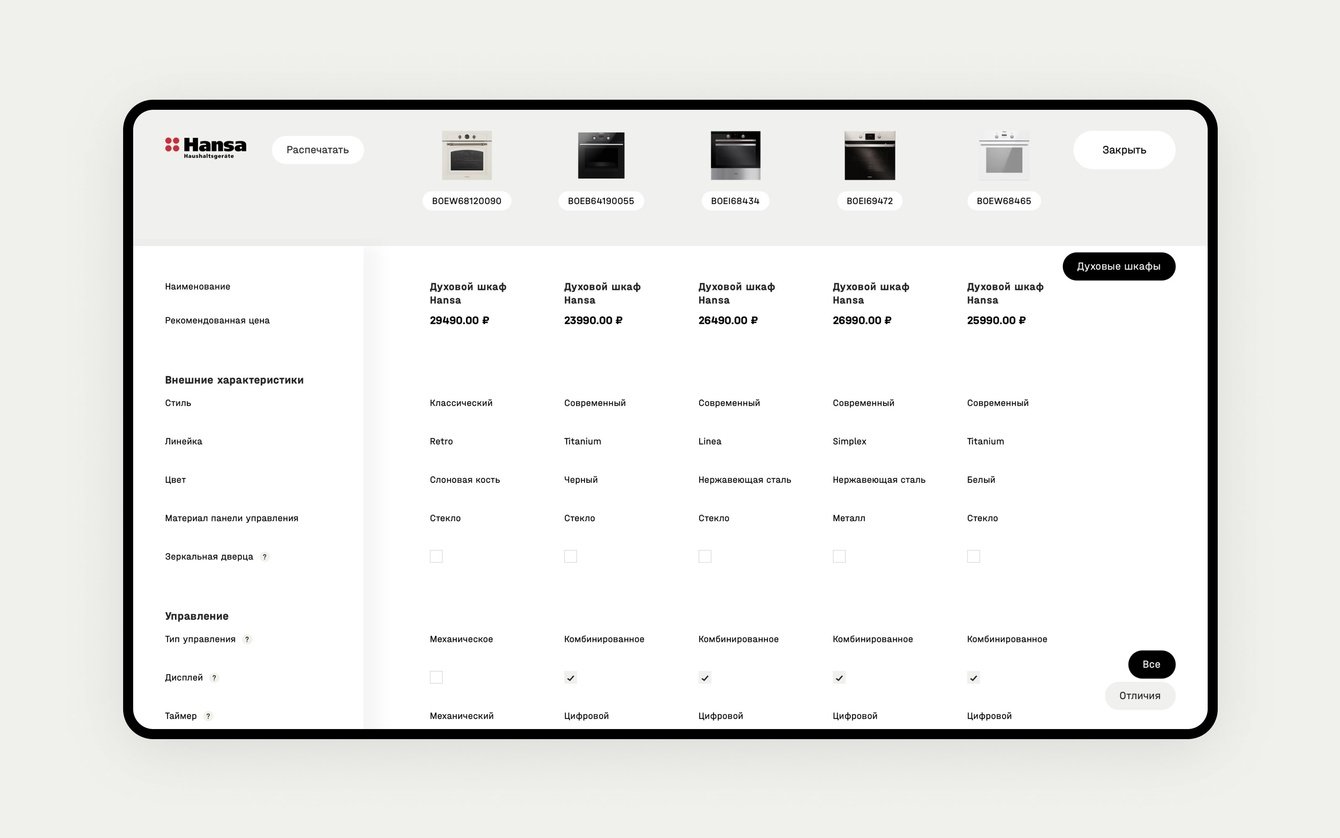Click the BOEI68434 model code chip
1340x838 pixels.
pyautogui.click(x=735, y=201)
